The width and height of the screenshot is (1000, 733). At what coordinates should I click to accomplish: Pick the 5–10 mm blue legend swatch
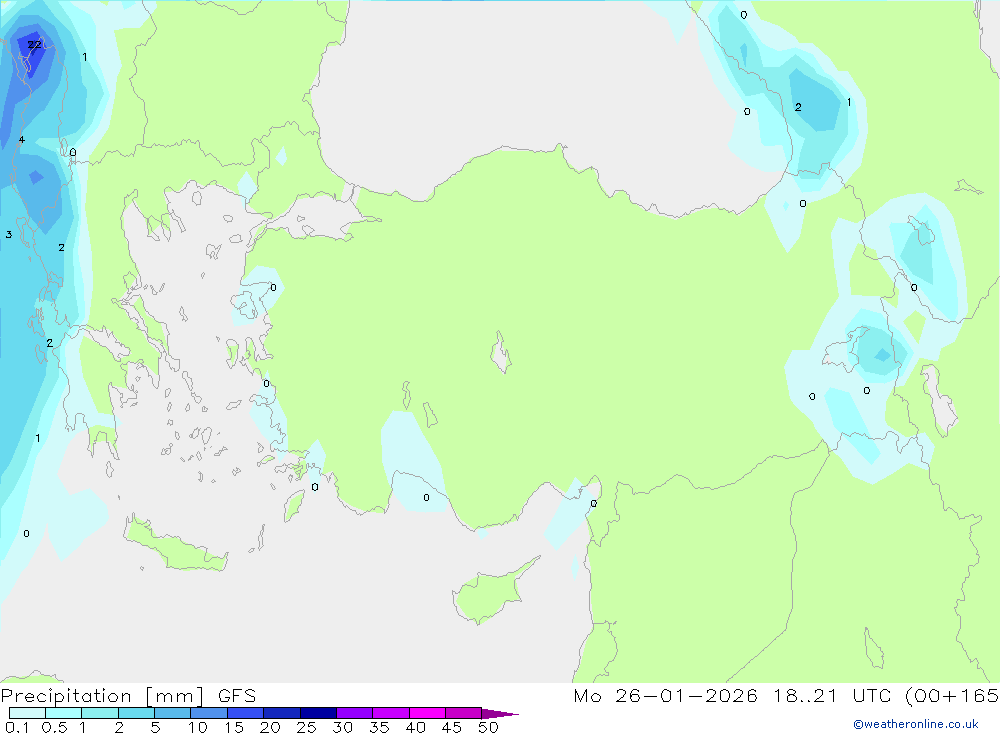[x=173, y=713]
